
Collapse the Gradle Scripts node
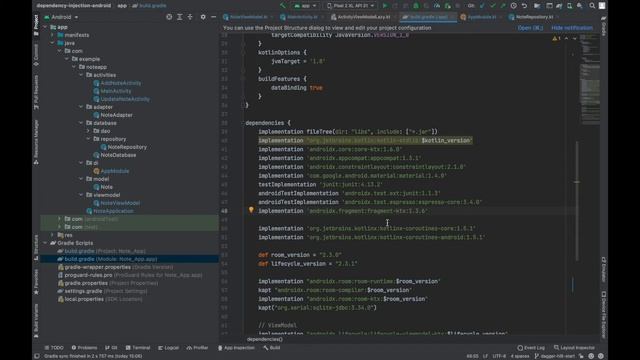(x=45, y=243)
